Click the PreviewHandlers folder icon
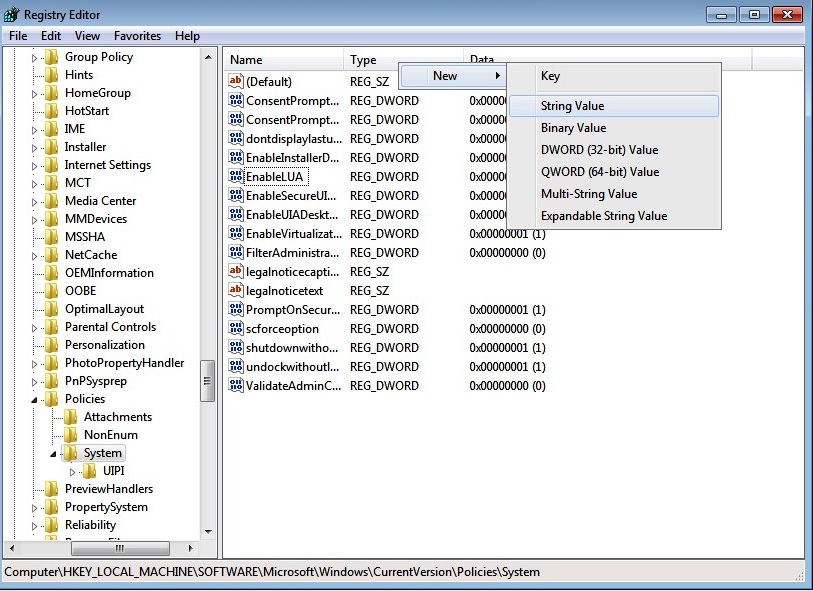Image resolution: width=813 pixels, height=591 pixels. click(51, 489)
